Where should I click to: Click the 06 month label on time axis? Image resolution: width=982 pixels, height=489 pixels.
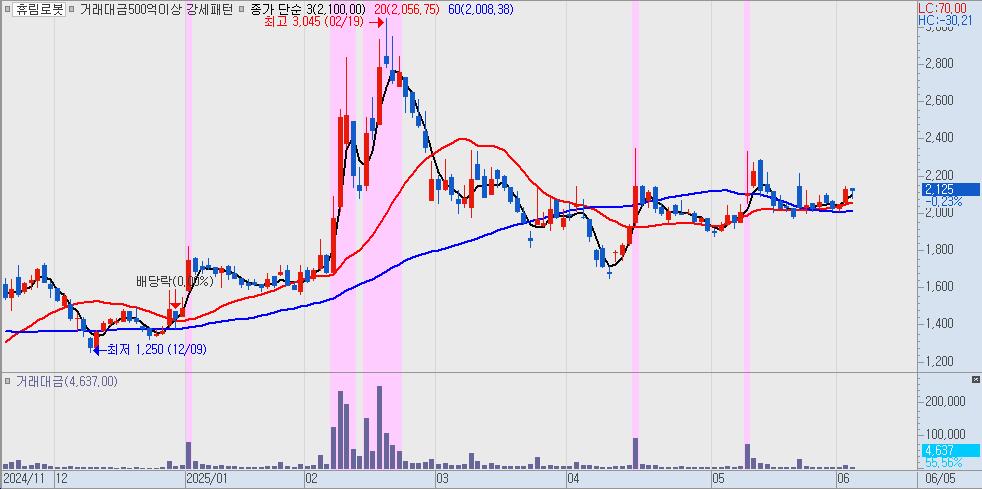(x=844, y=478)
